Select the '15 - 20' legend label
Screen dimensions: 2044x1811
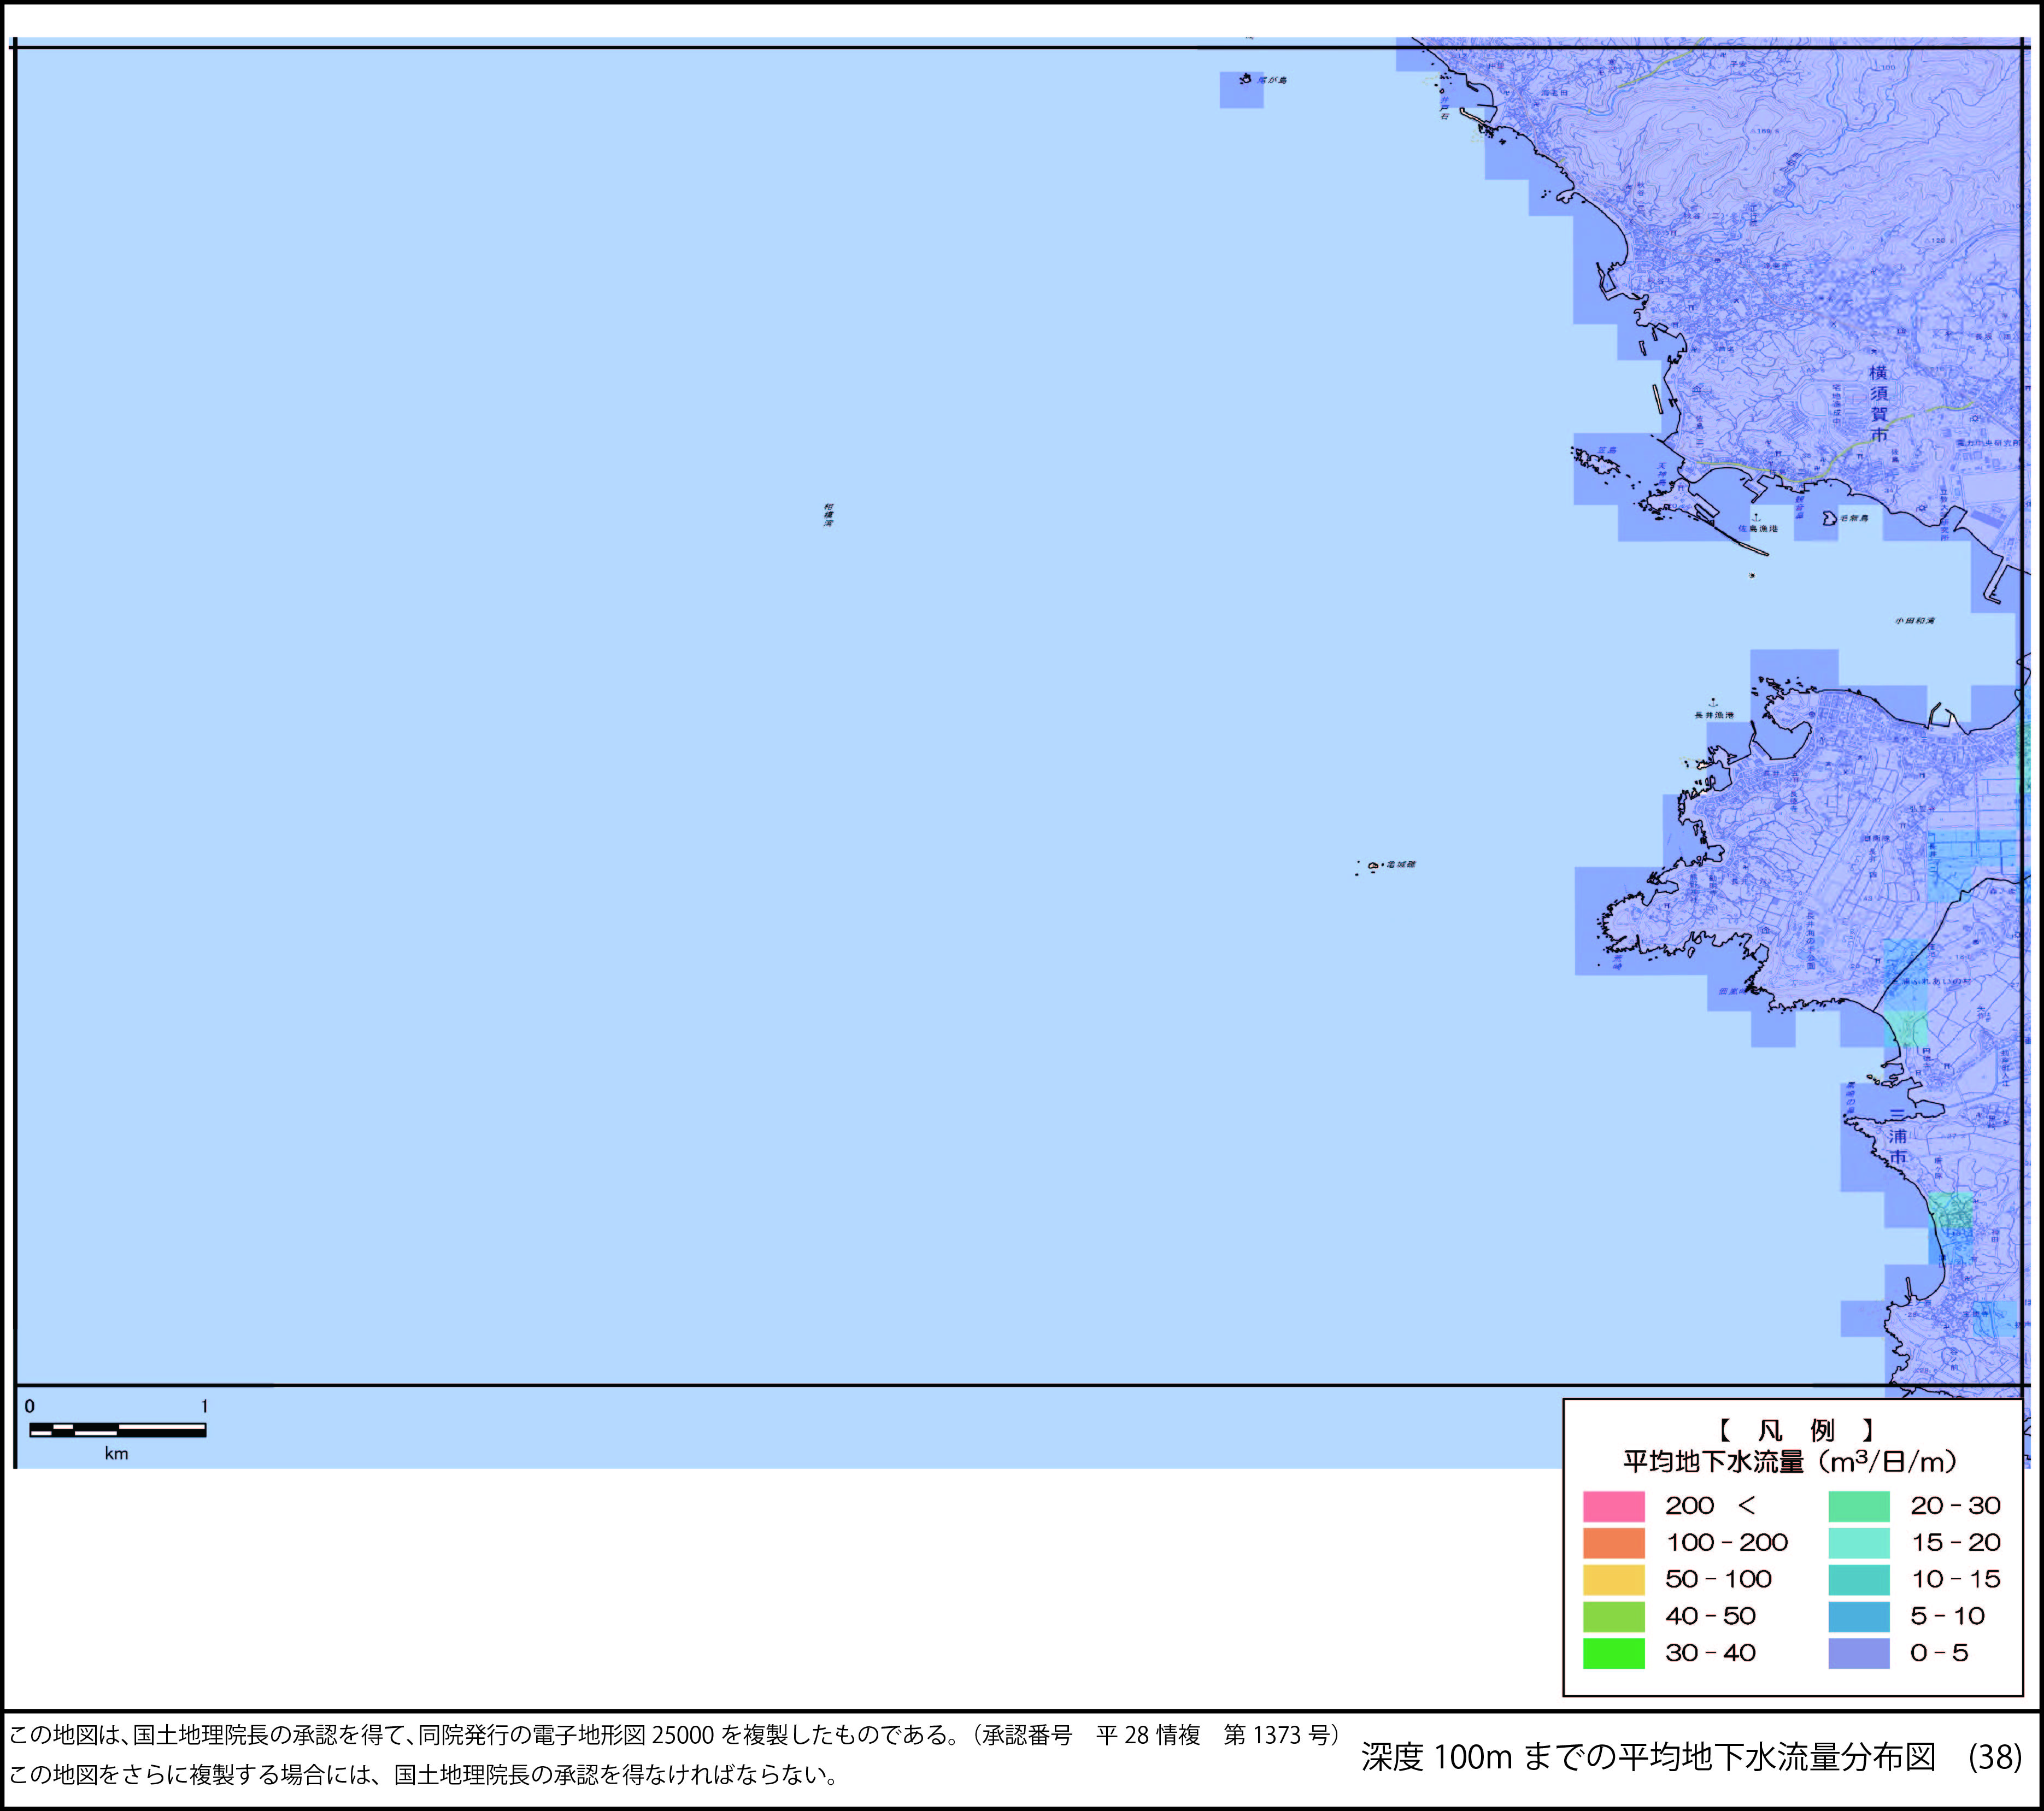pyautogui.click(x=1956, y=1543)
